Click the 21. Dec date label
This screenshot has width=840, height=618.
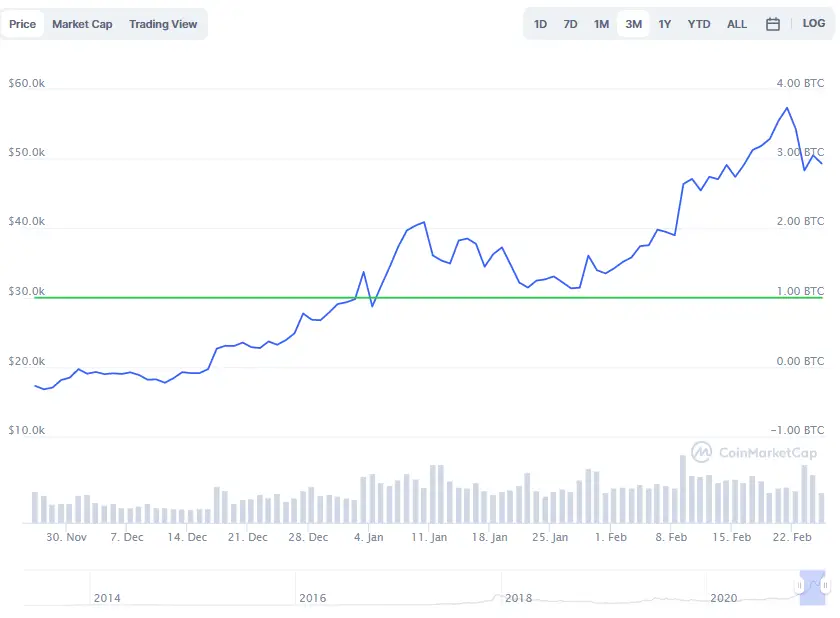pos(248,537)
